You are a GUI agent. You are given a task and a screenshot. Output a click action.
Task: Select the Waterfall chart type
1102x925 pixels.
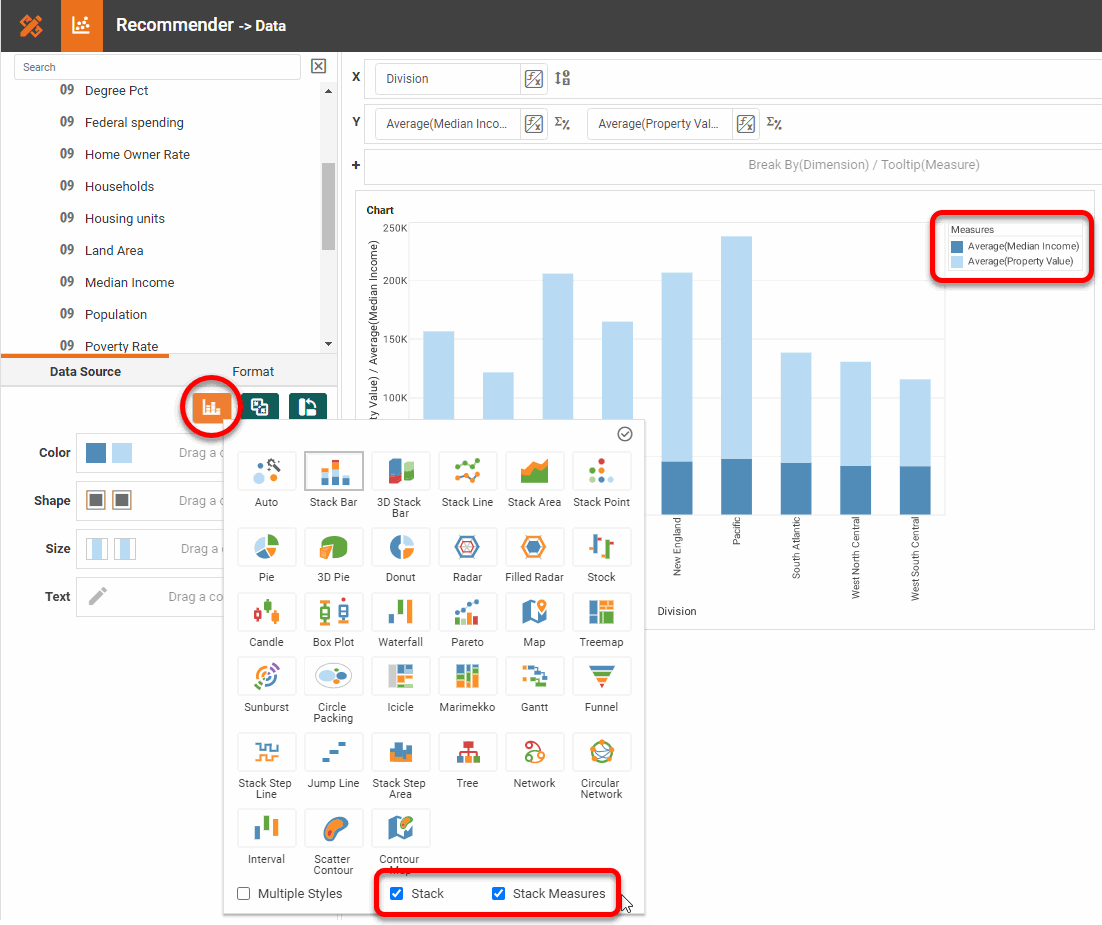tap(400, 612)
